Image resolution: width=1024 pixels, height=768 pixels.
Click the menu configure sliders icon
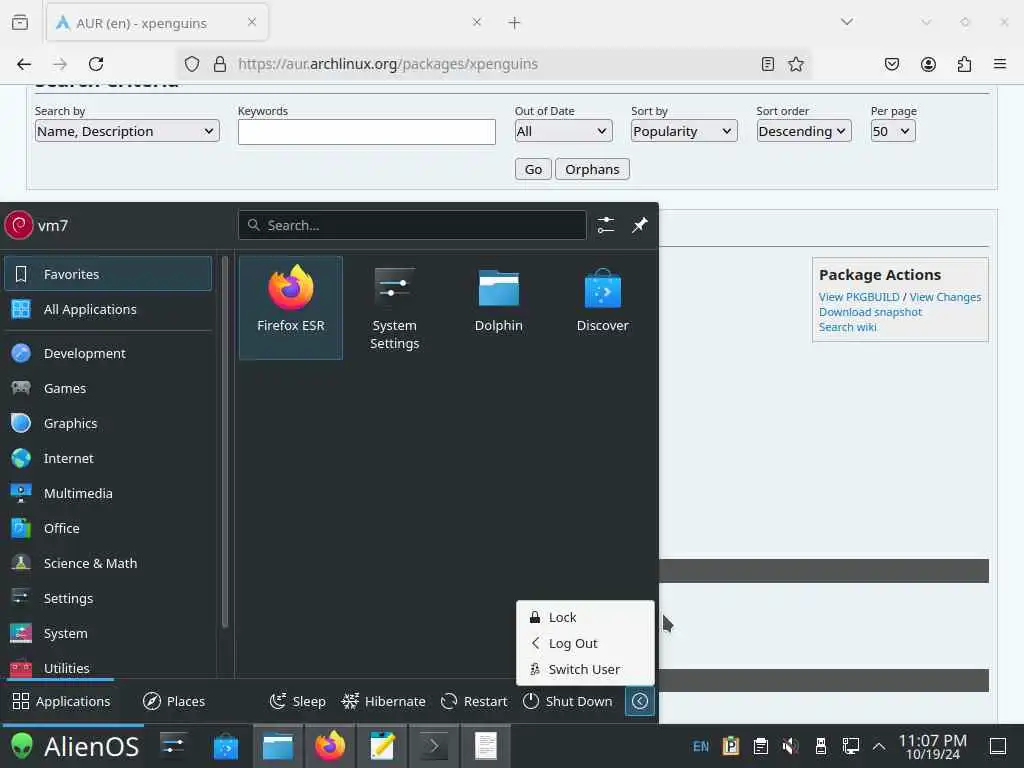tap(605, 225)
